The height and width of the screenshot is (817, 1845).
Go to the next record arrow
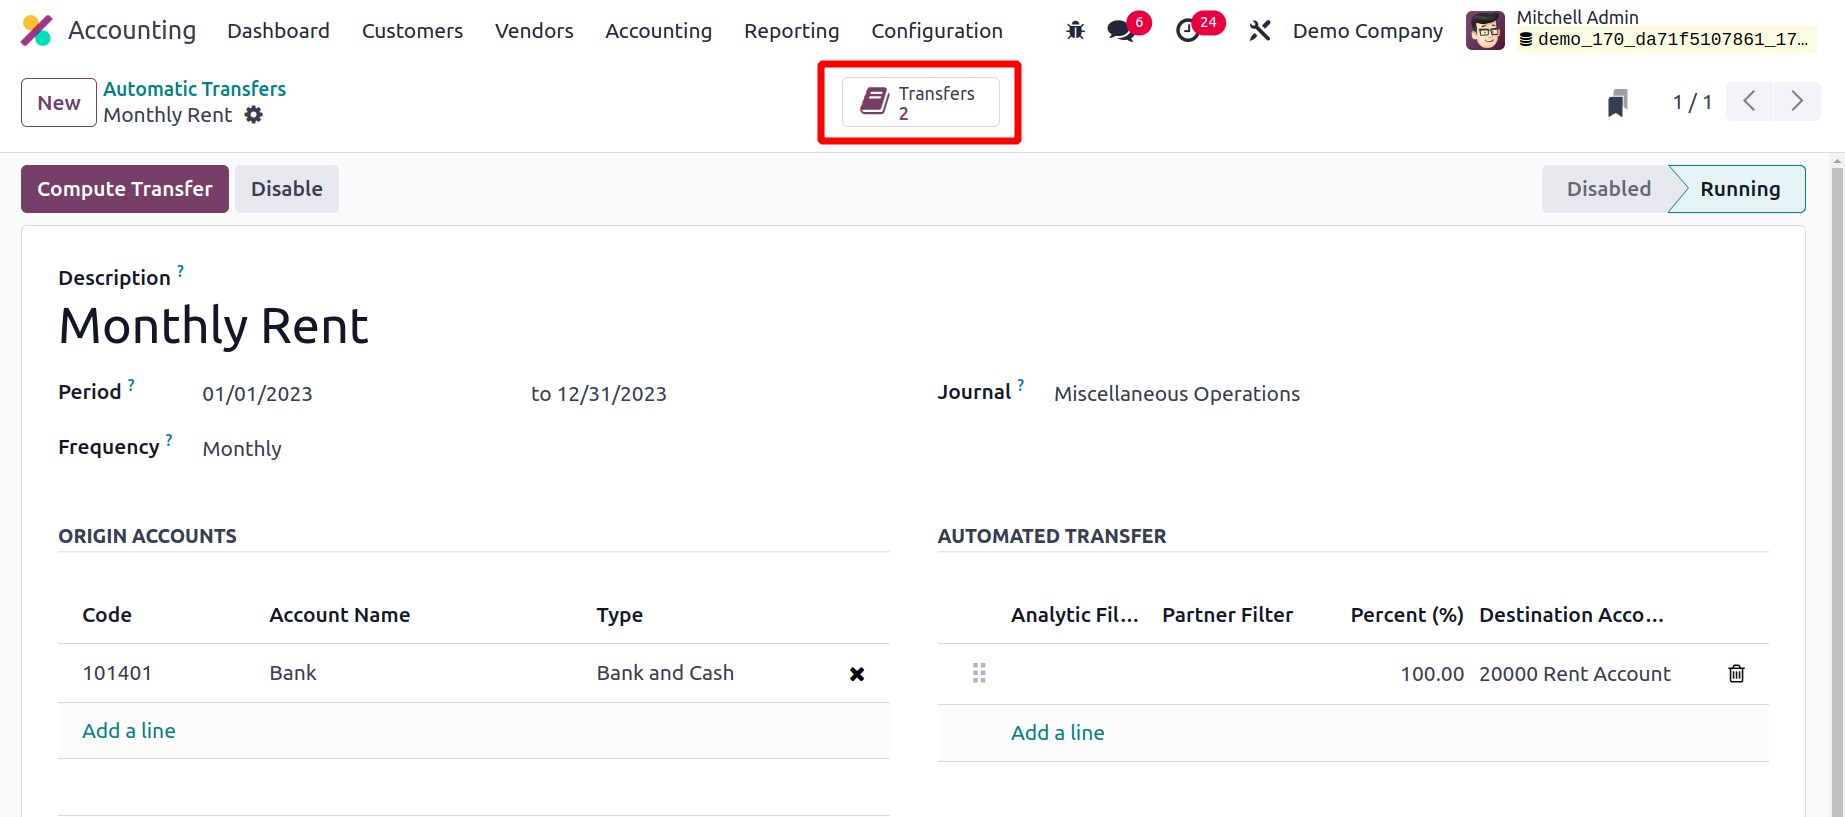(x=1796, y=102)
